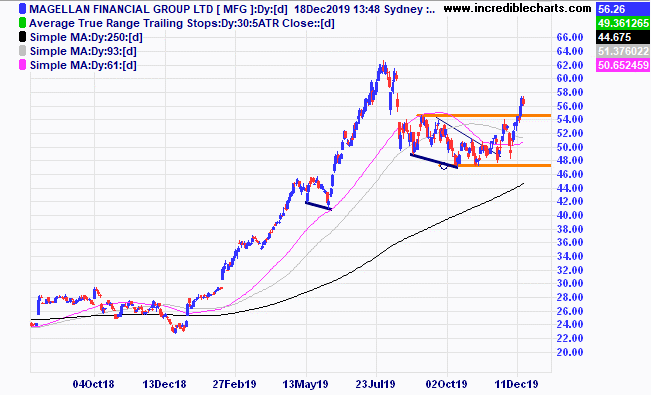Click the 42.00 price axis label
Screen dimensions: 651x395
coord(570,201)
